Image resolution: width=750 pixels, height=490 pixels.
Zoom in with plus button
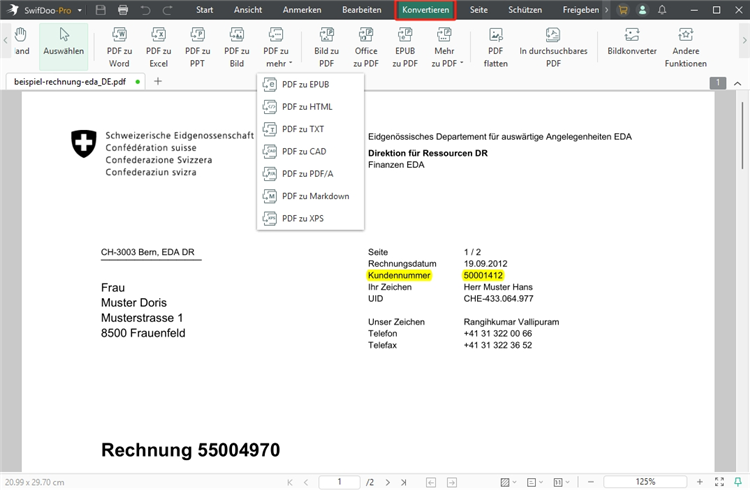pos(699,482)
